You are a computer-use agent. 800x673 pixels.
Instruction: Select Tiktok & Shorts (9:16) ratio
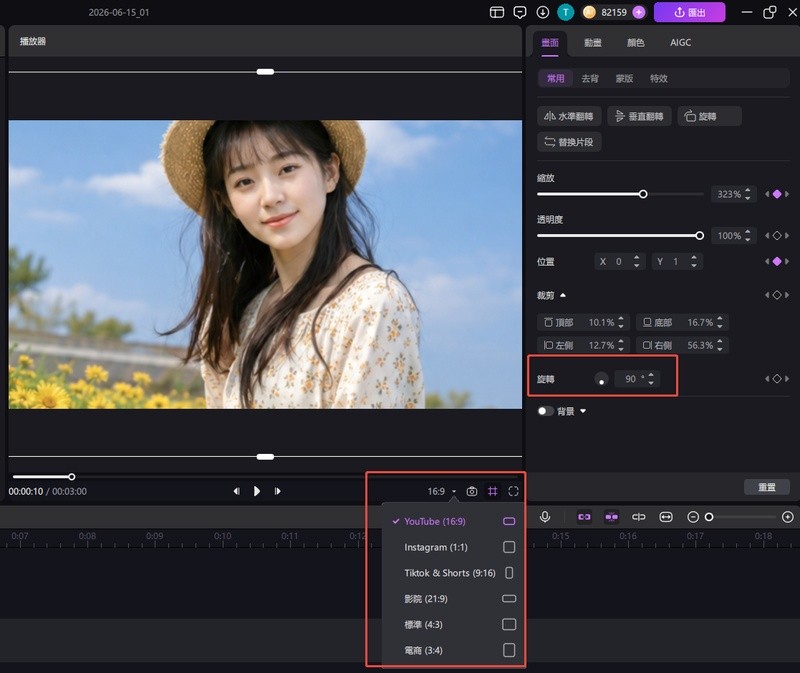point(453,573)
